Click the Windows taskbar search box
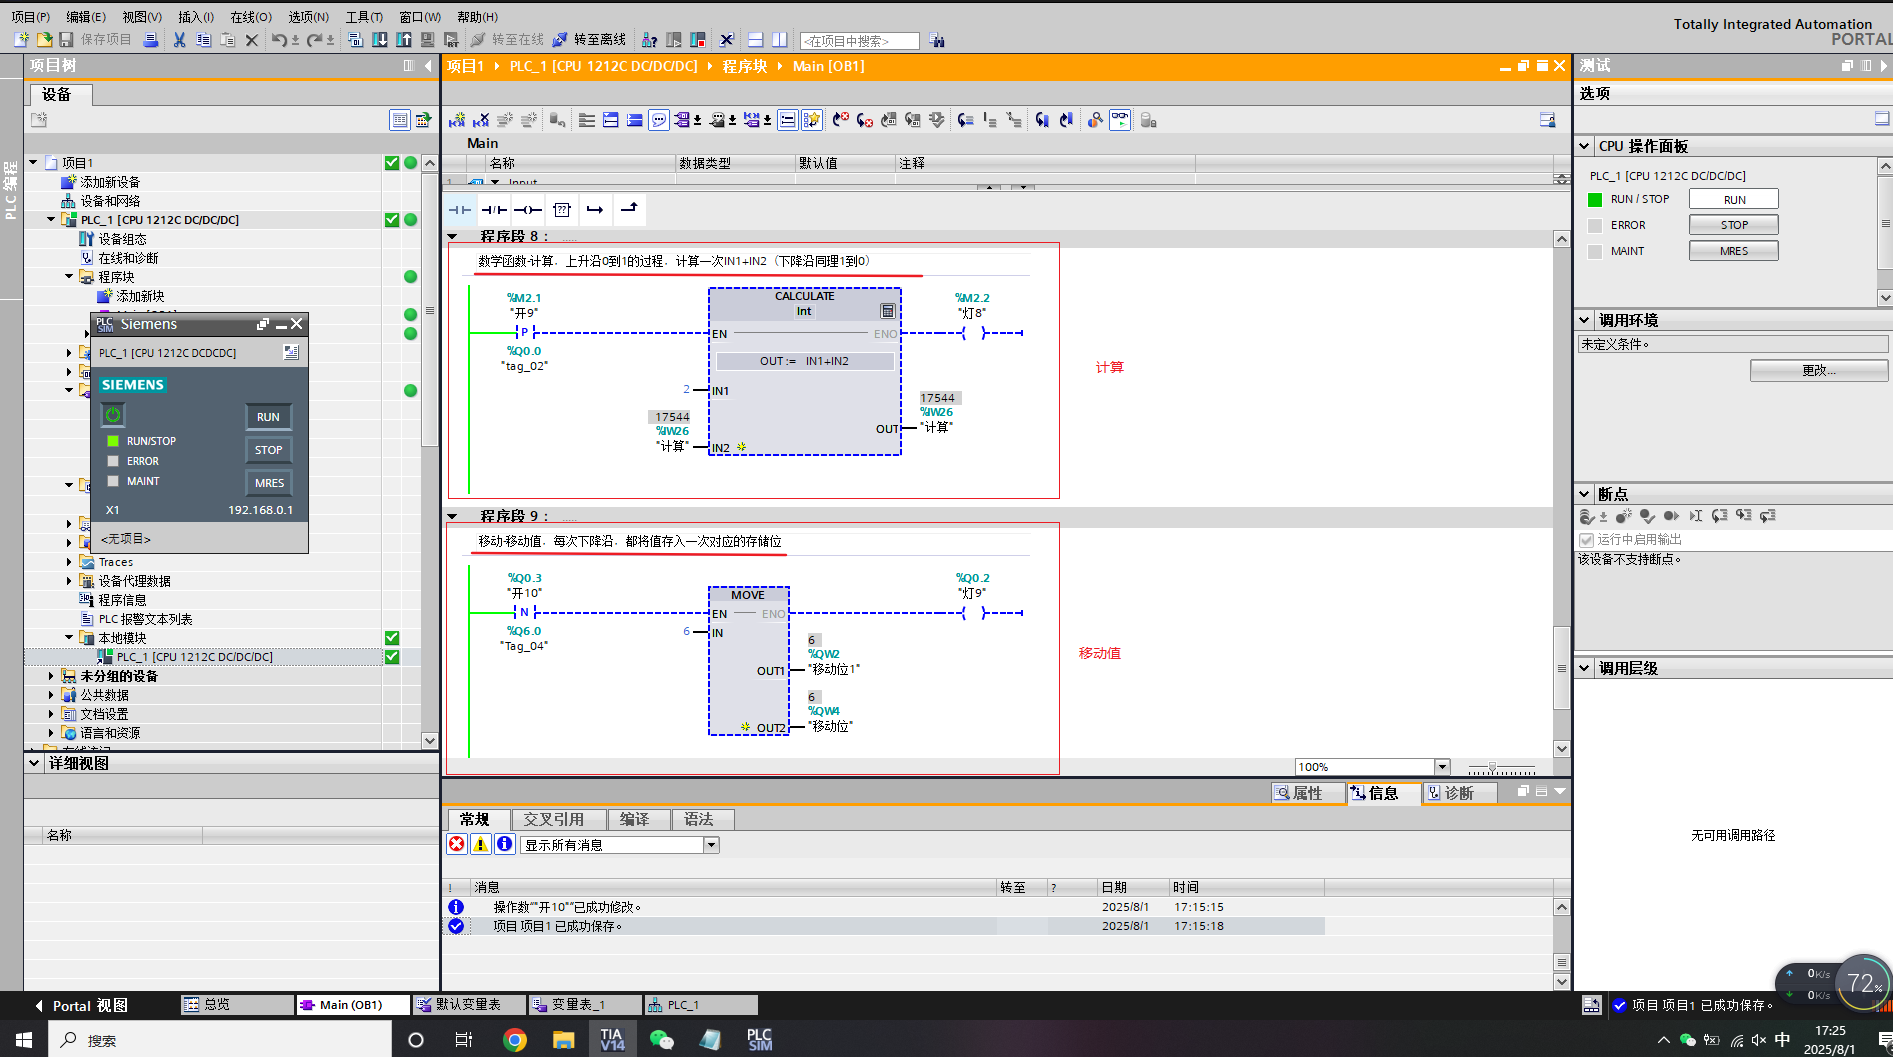 pyautogui.click(x=220, y=1040)
